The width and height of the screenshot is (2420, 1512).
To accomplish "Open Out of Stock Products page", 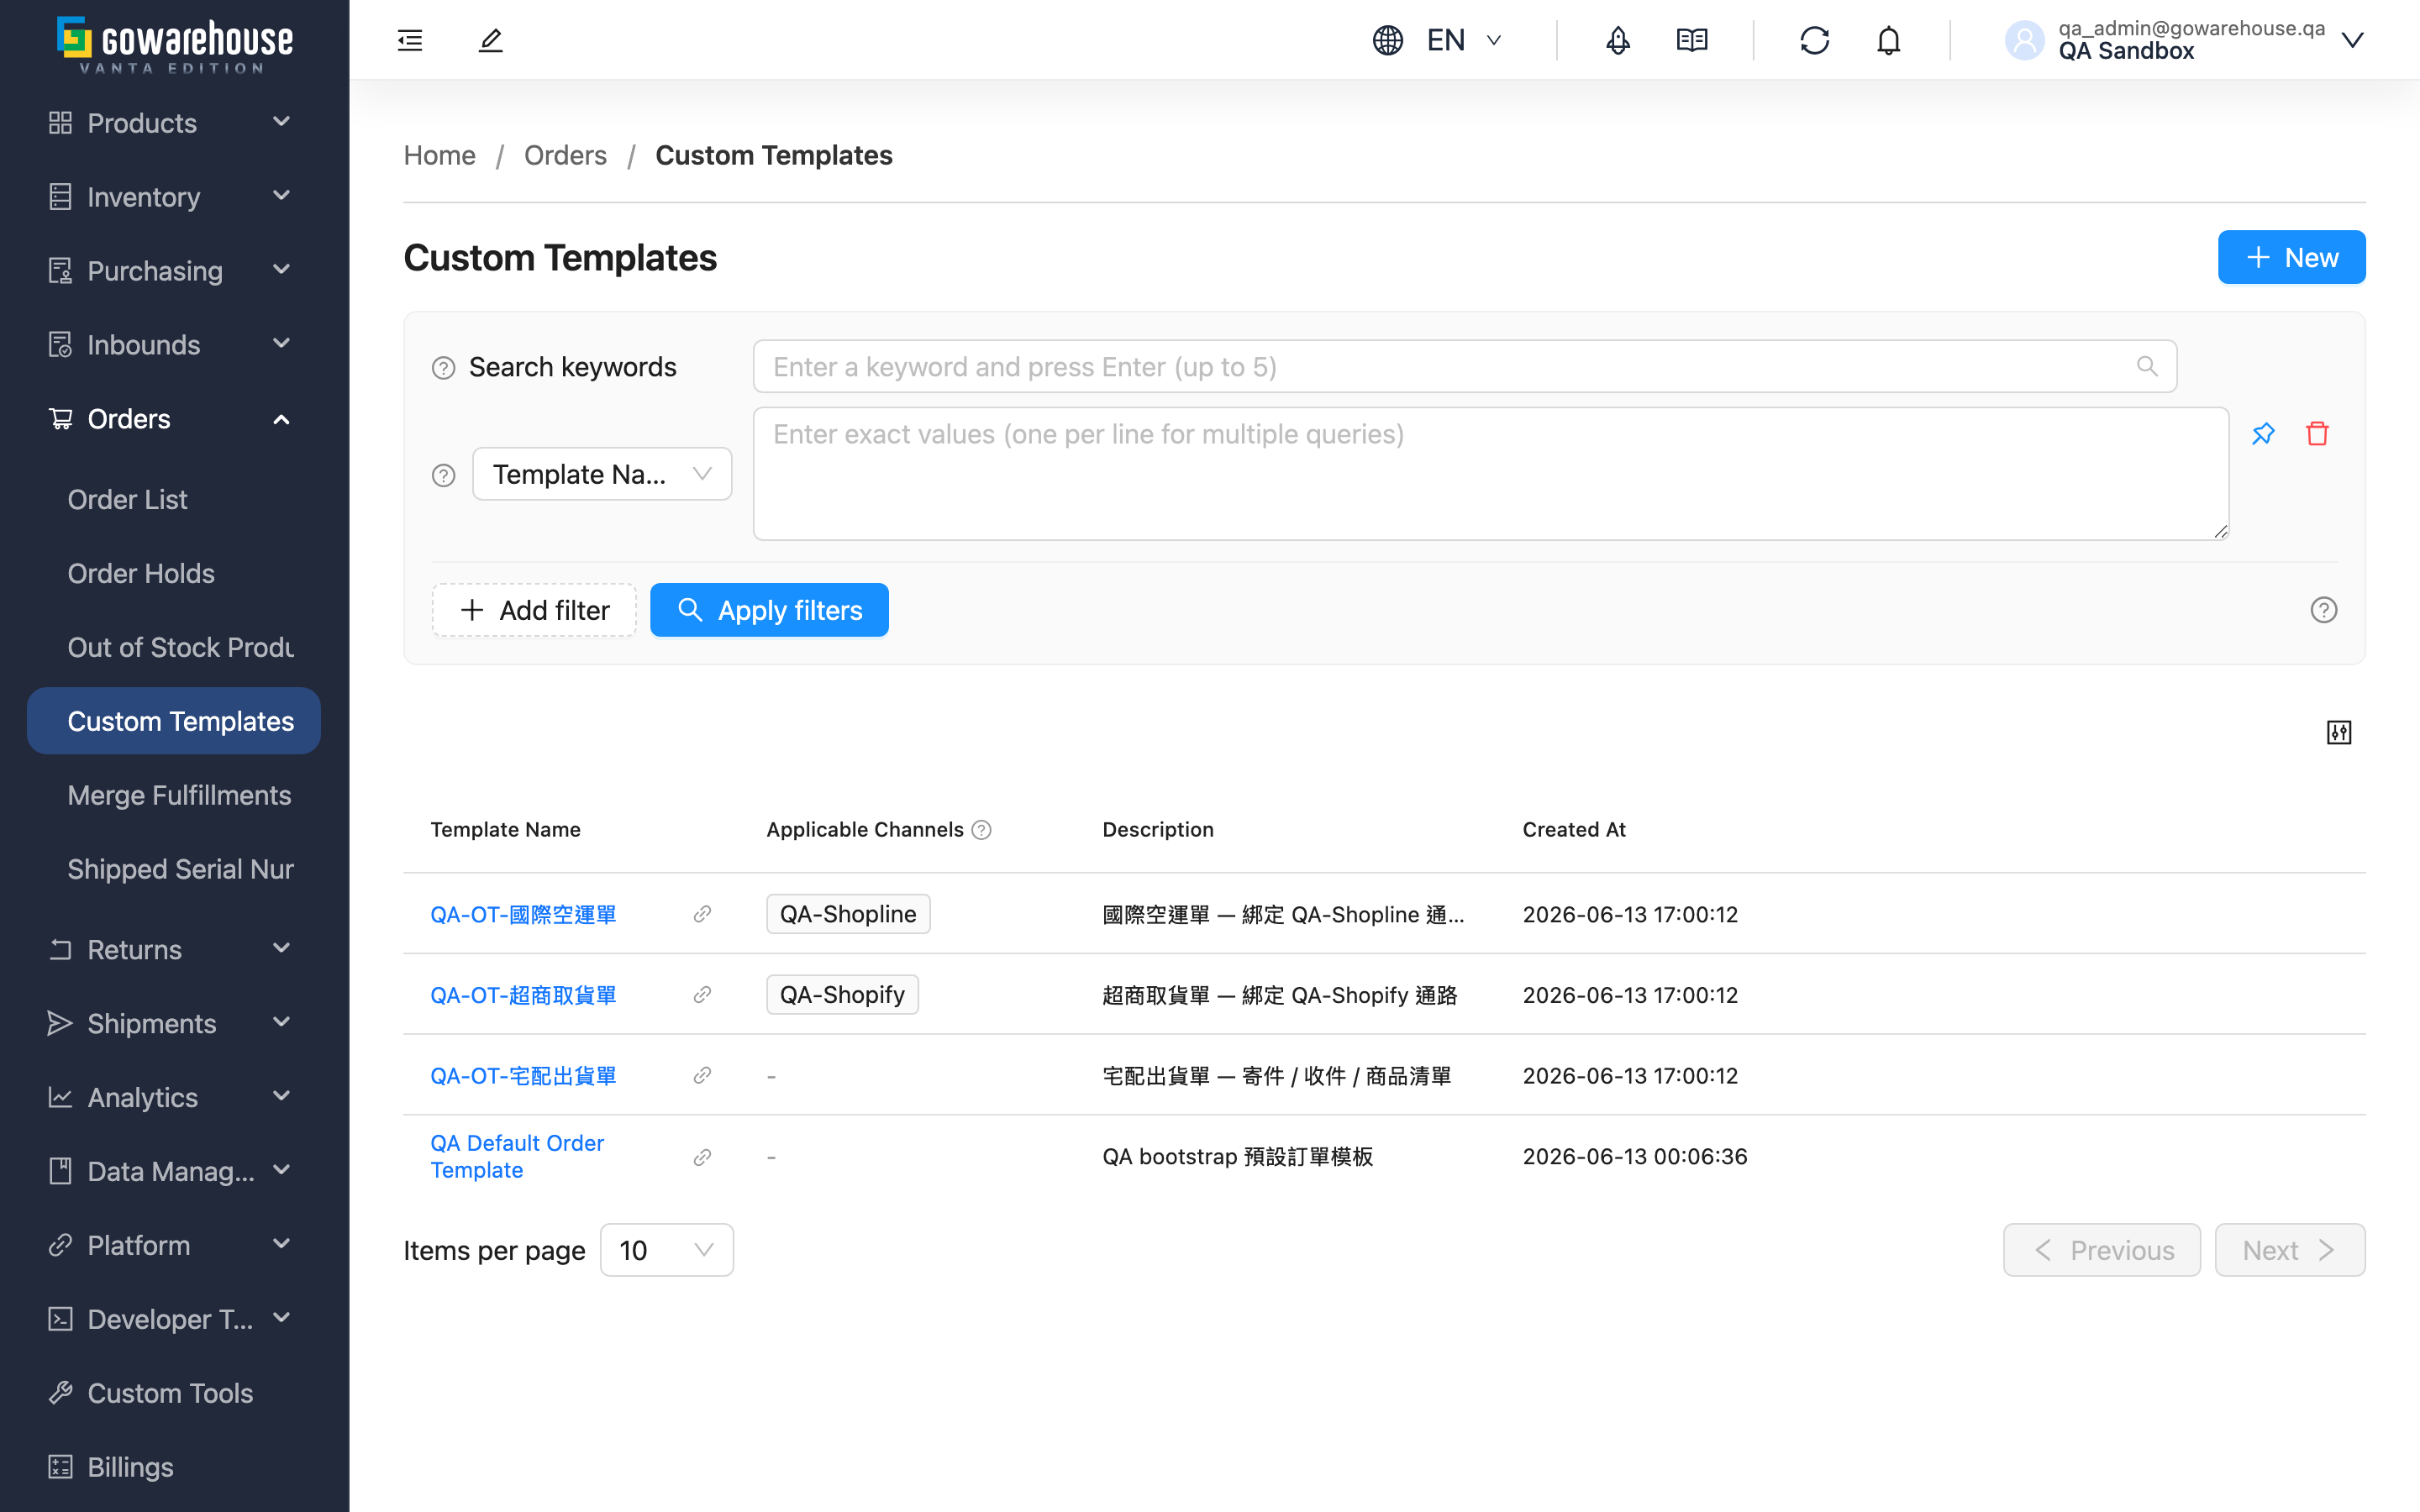I will coord(174,648).
